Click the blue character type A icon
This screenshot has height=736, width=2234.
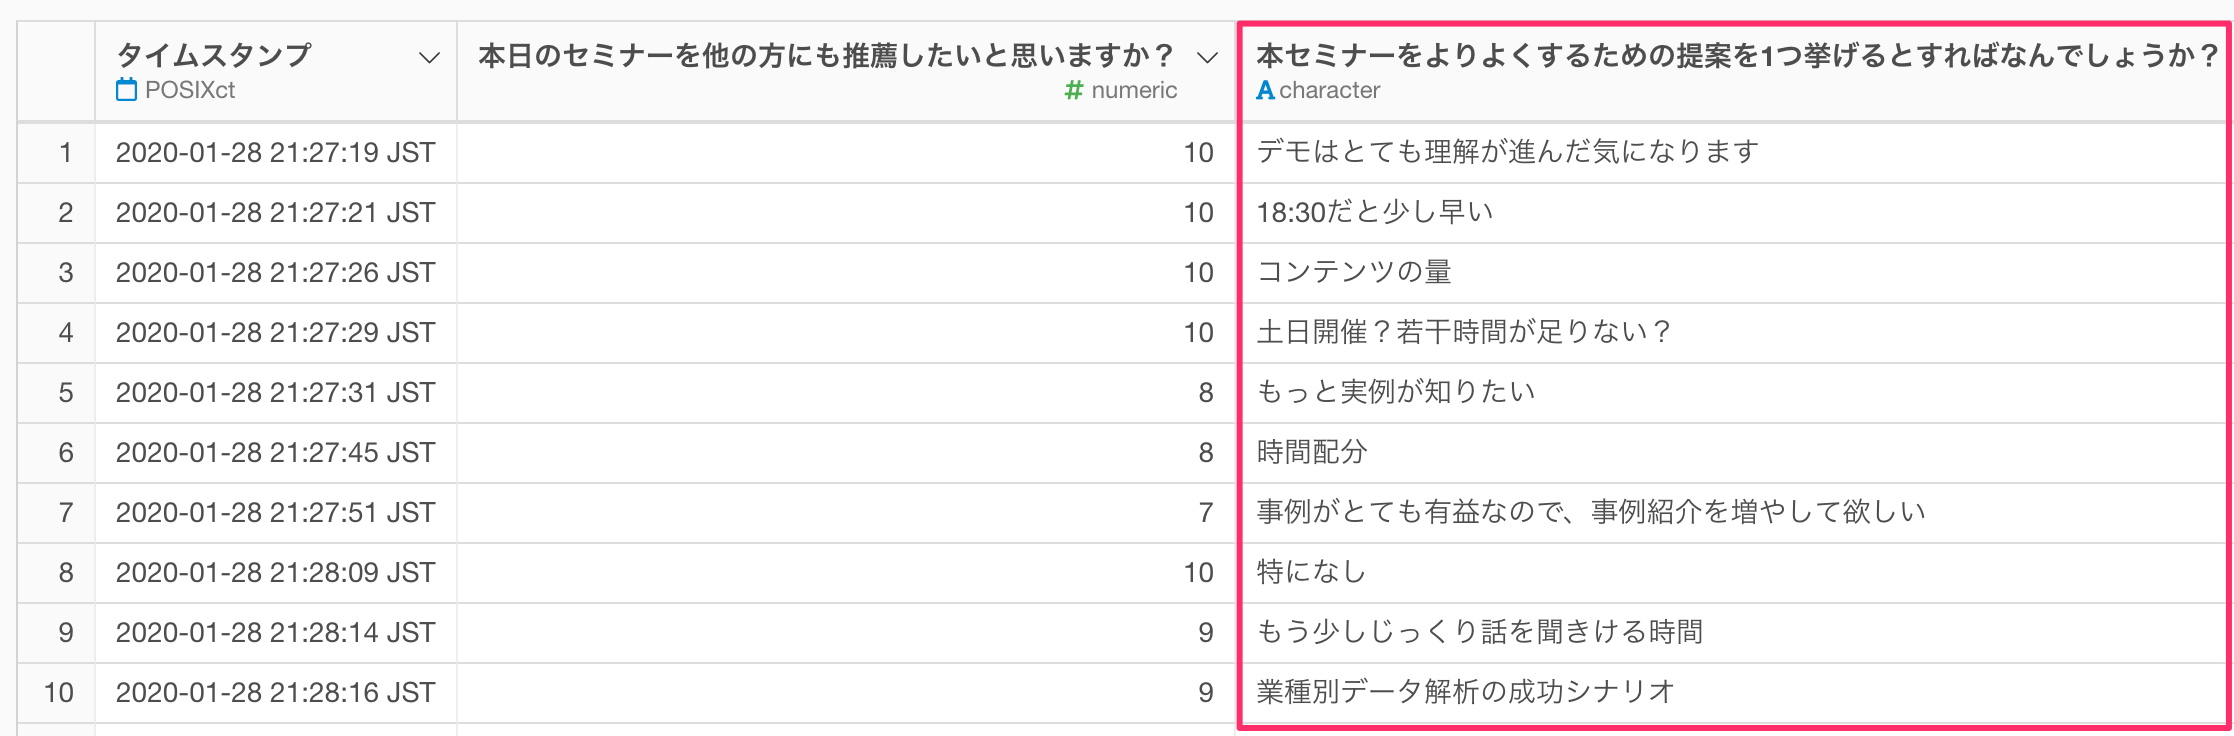point(1265,90)
